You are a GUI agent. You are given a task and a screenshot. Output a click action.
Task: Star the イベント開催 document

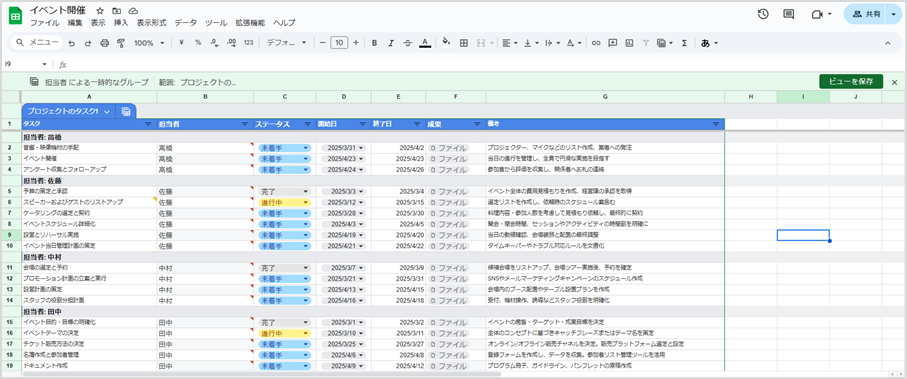[x=100, y=10]
